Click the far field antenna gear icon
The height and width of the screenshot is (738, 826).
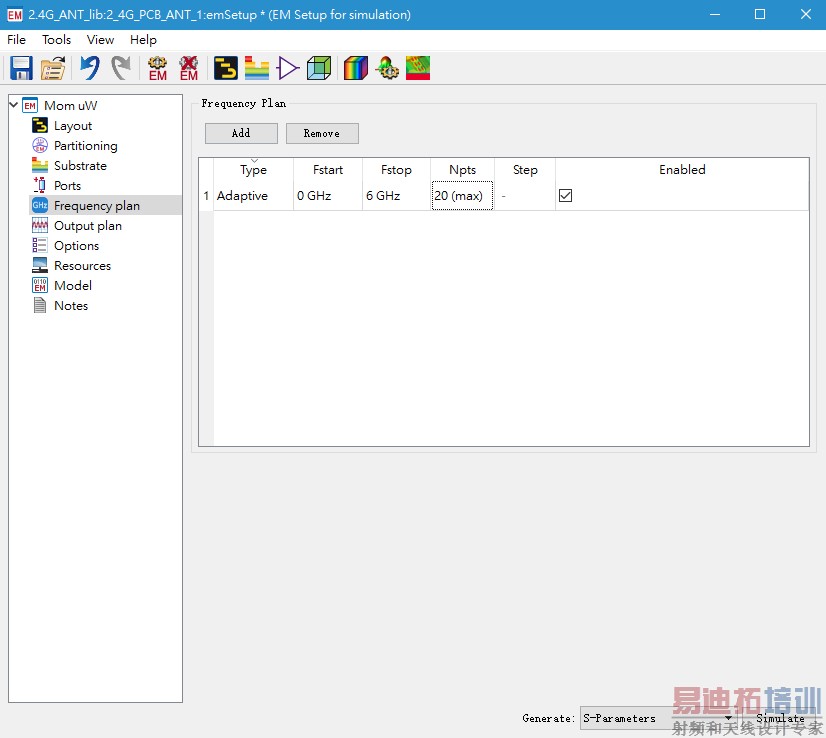[x=387, y=68]
